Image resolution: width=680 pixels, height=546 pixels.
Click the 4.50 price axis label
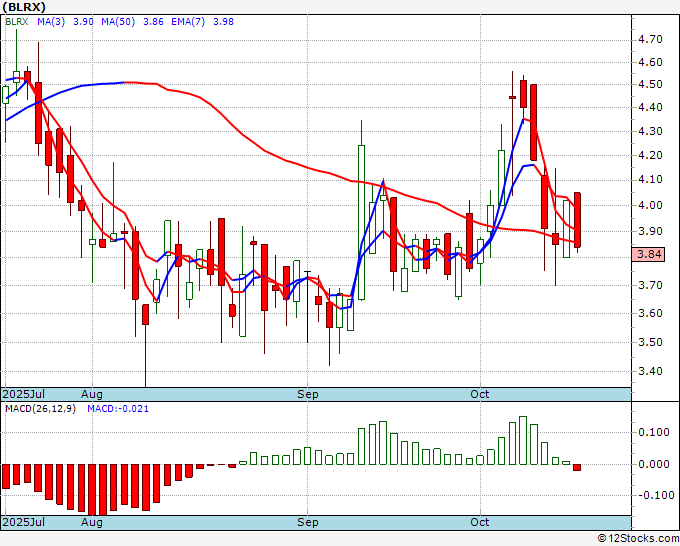[650, 84]
